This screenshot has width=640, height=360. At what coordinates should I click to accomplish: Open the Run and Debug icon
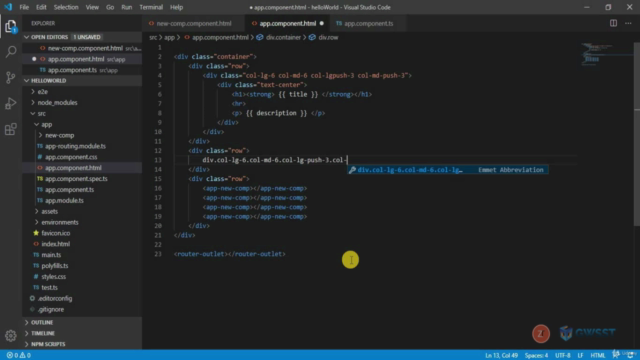(x=11, y=103)
